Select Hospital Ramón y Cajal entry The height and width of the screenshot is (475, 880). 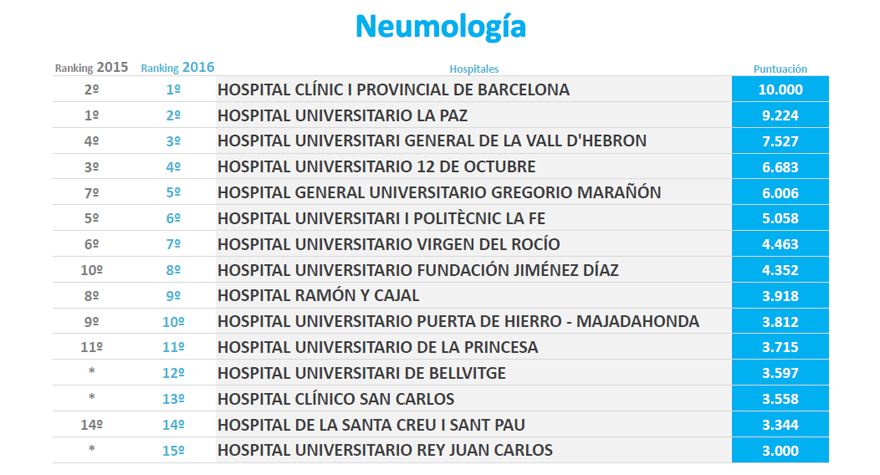[x=318, y=296]
